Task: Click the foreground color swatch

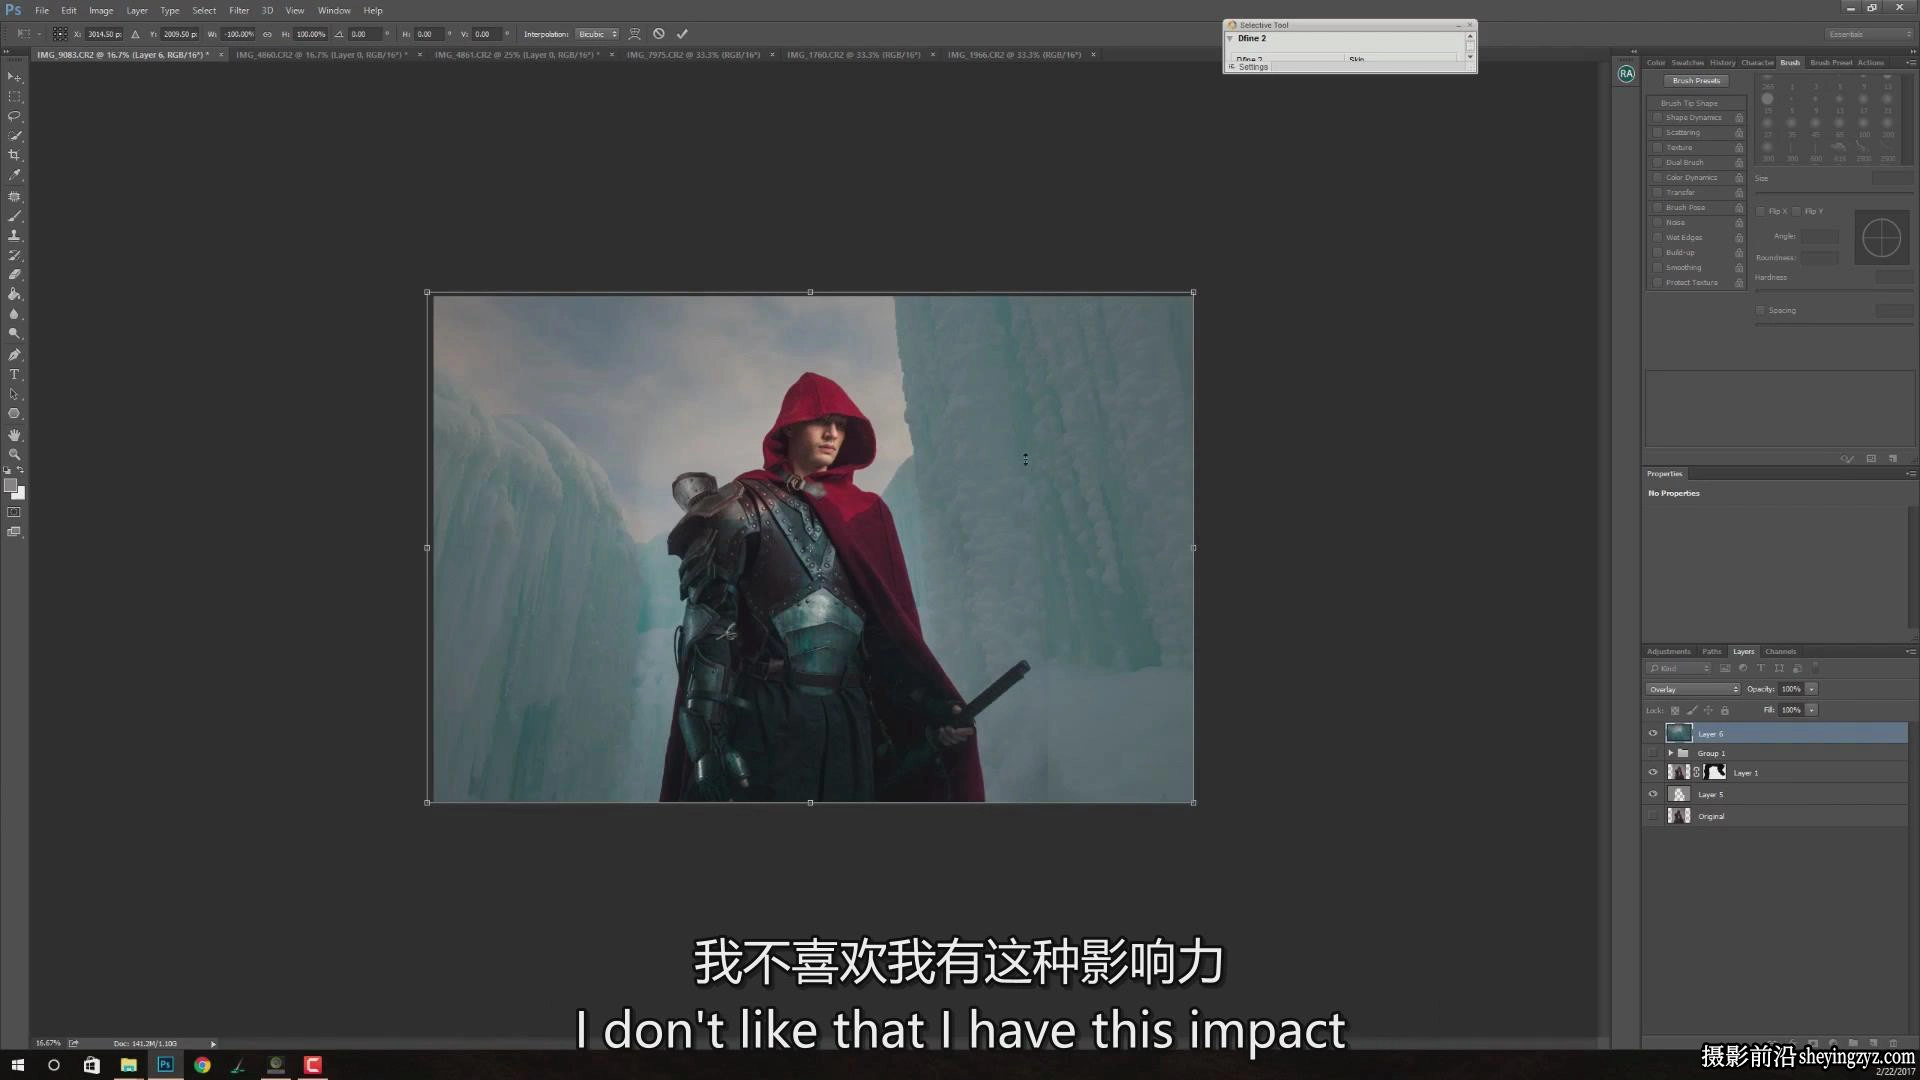Action: click(x=10, y=486)
